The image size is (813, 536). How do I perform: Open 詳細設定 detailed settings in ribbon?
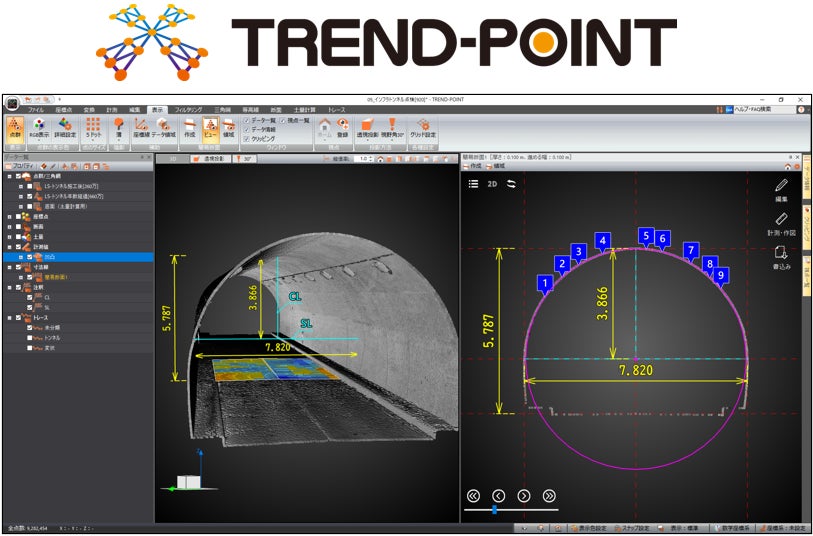click(x=65, y=128)
